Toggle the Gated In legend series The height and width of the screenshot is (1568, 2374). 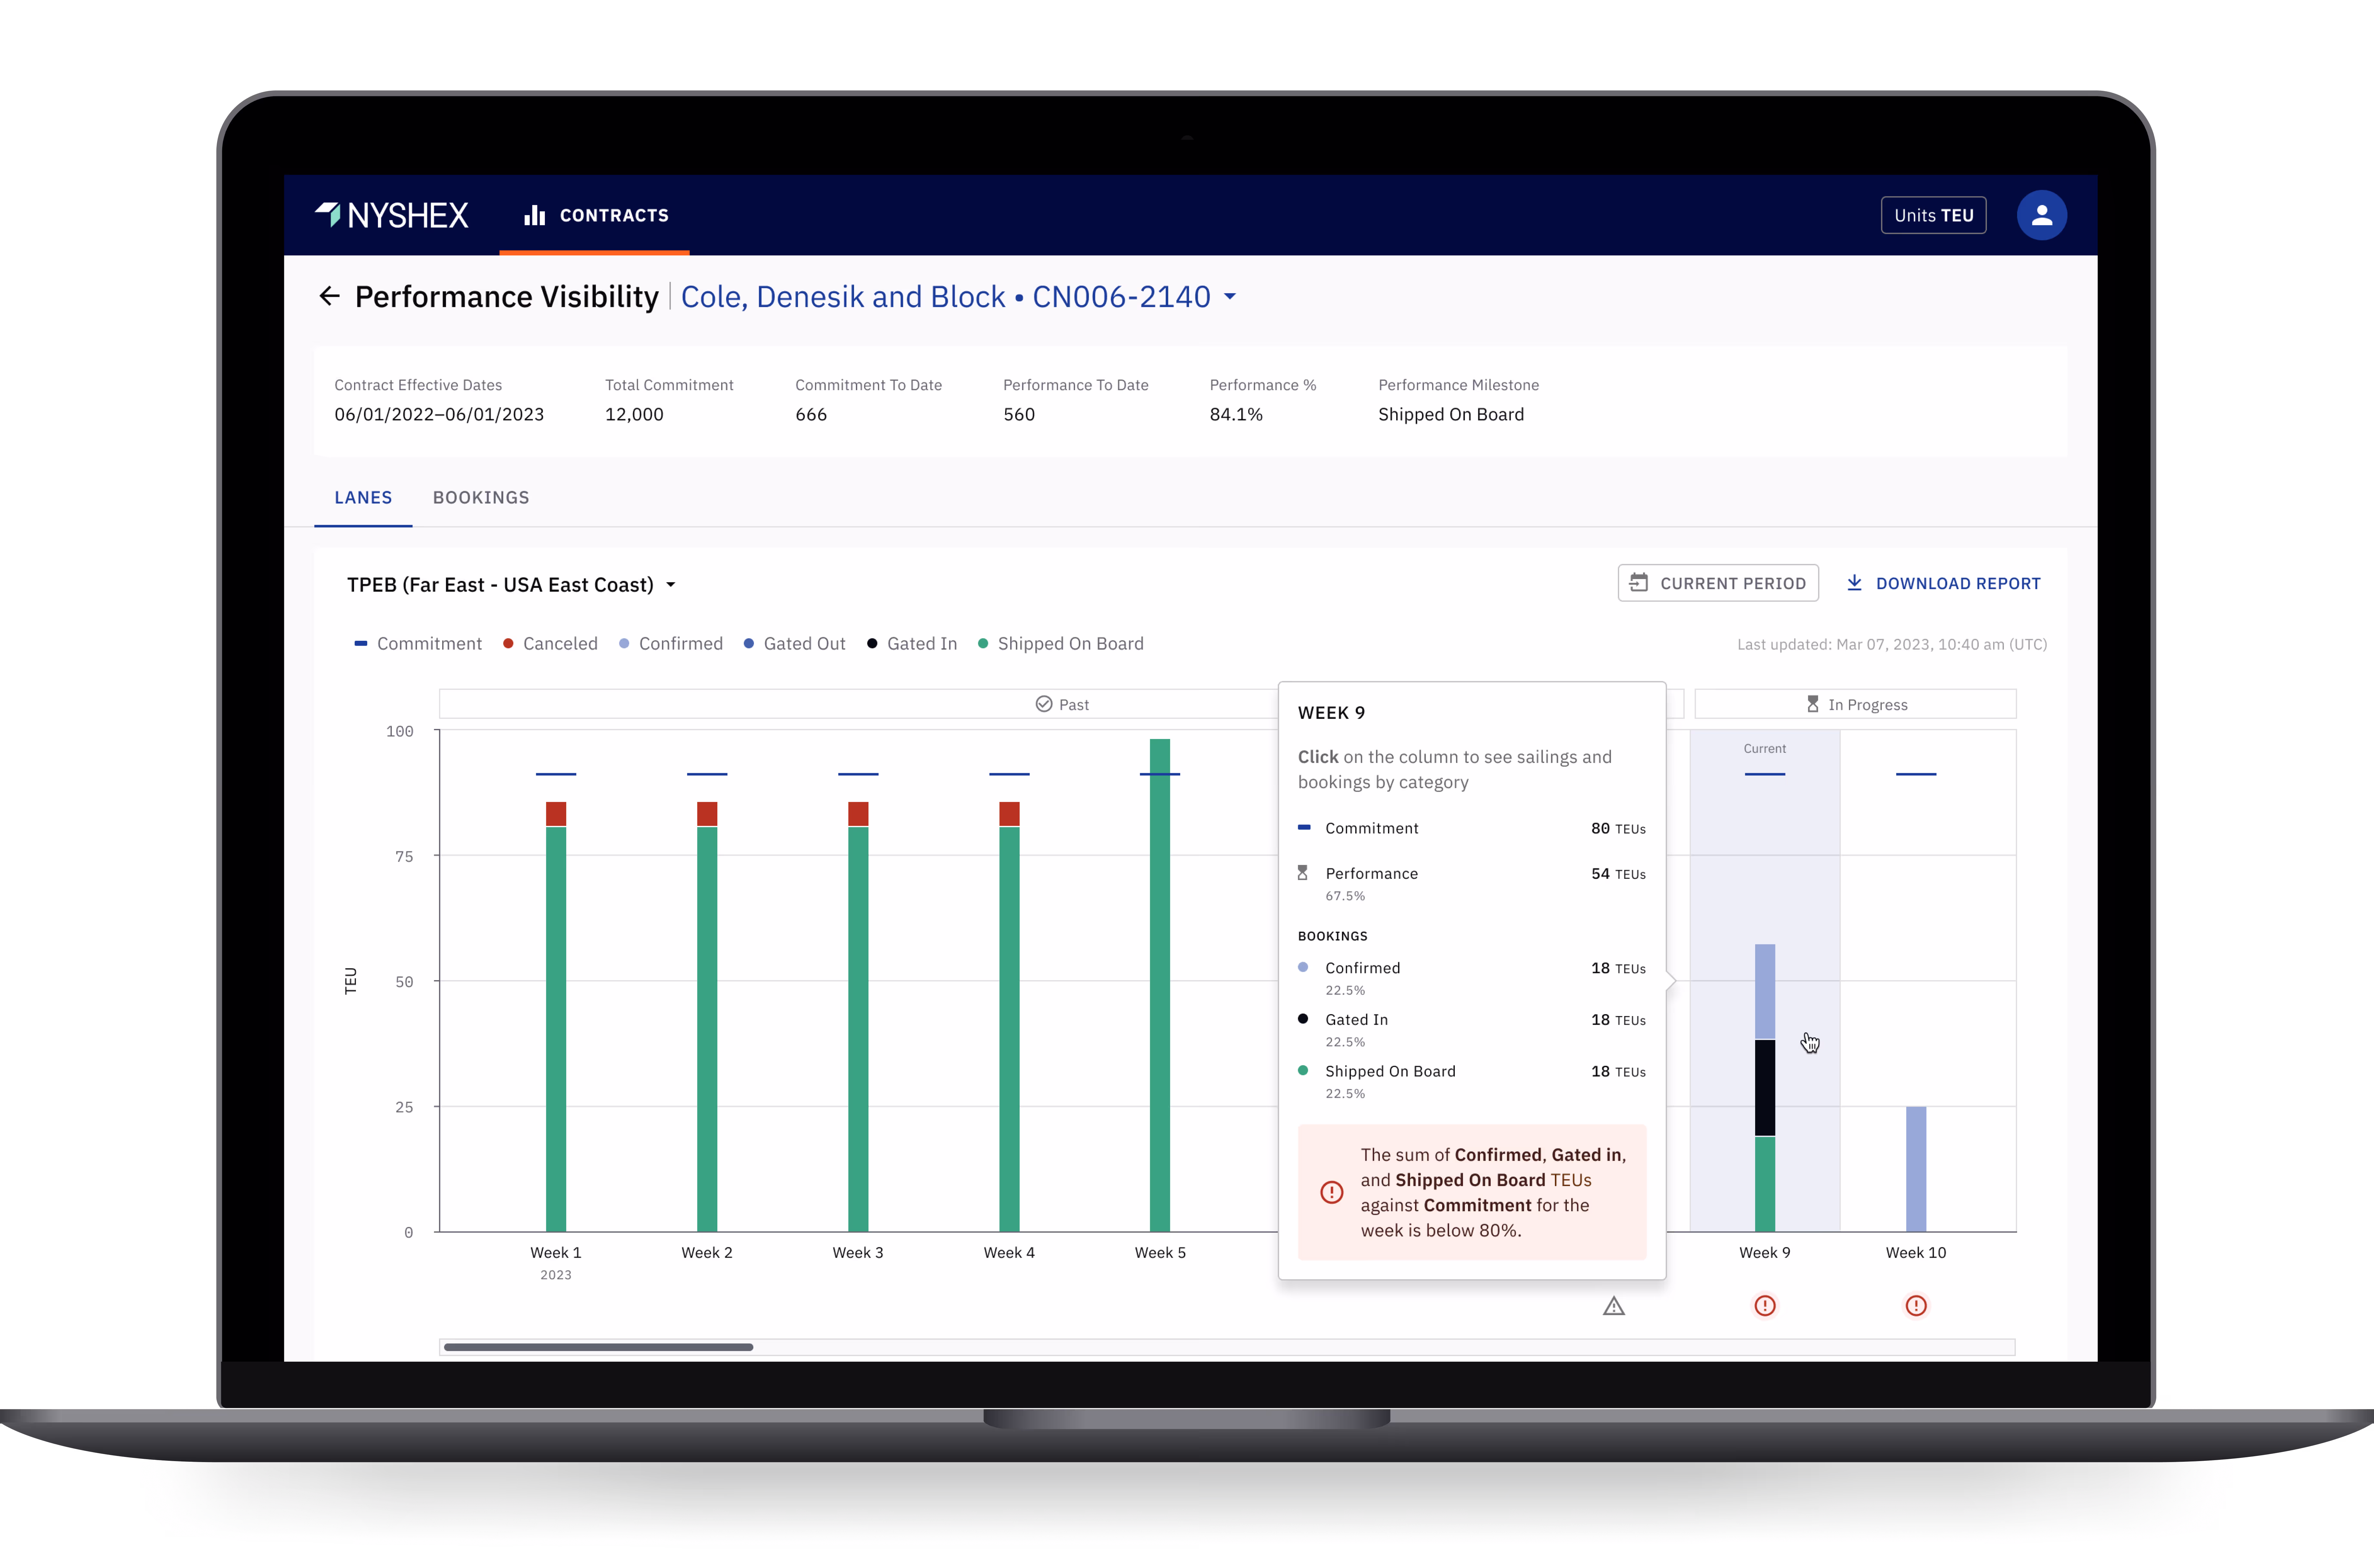912,644
